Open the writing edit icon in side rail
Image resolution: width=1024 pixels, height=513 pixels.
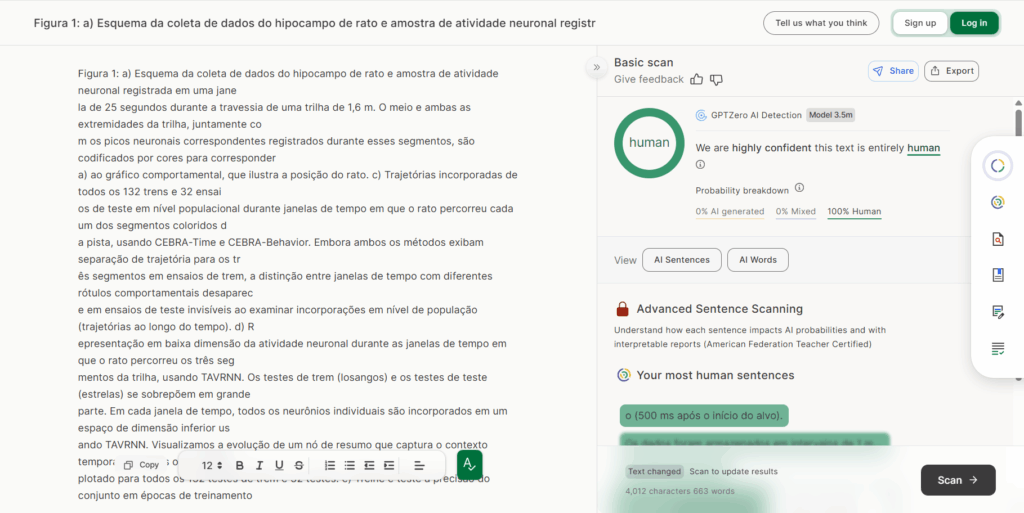(x=997, y=311)
